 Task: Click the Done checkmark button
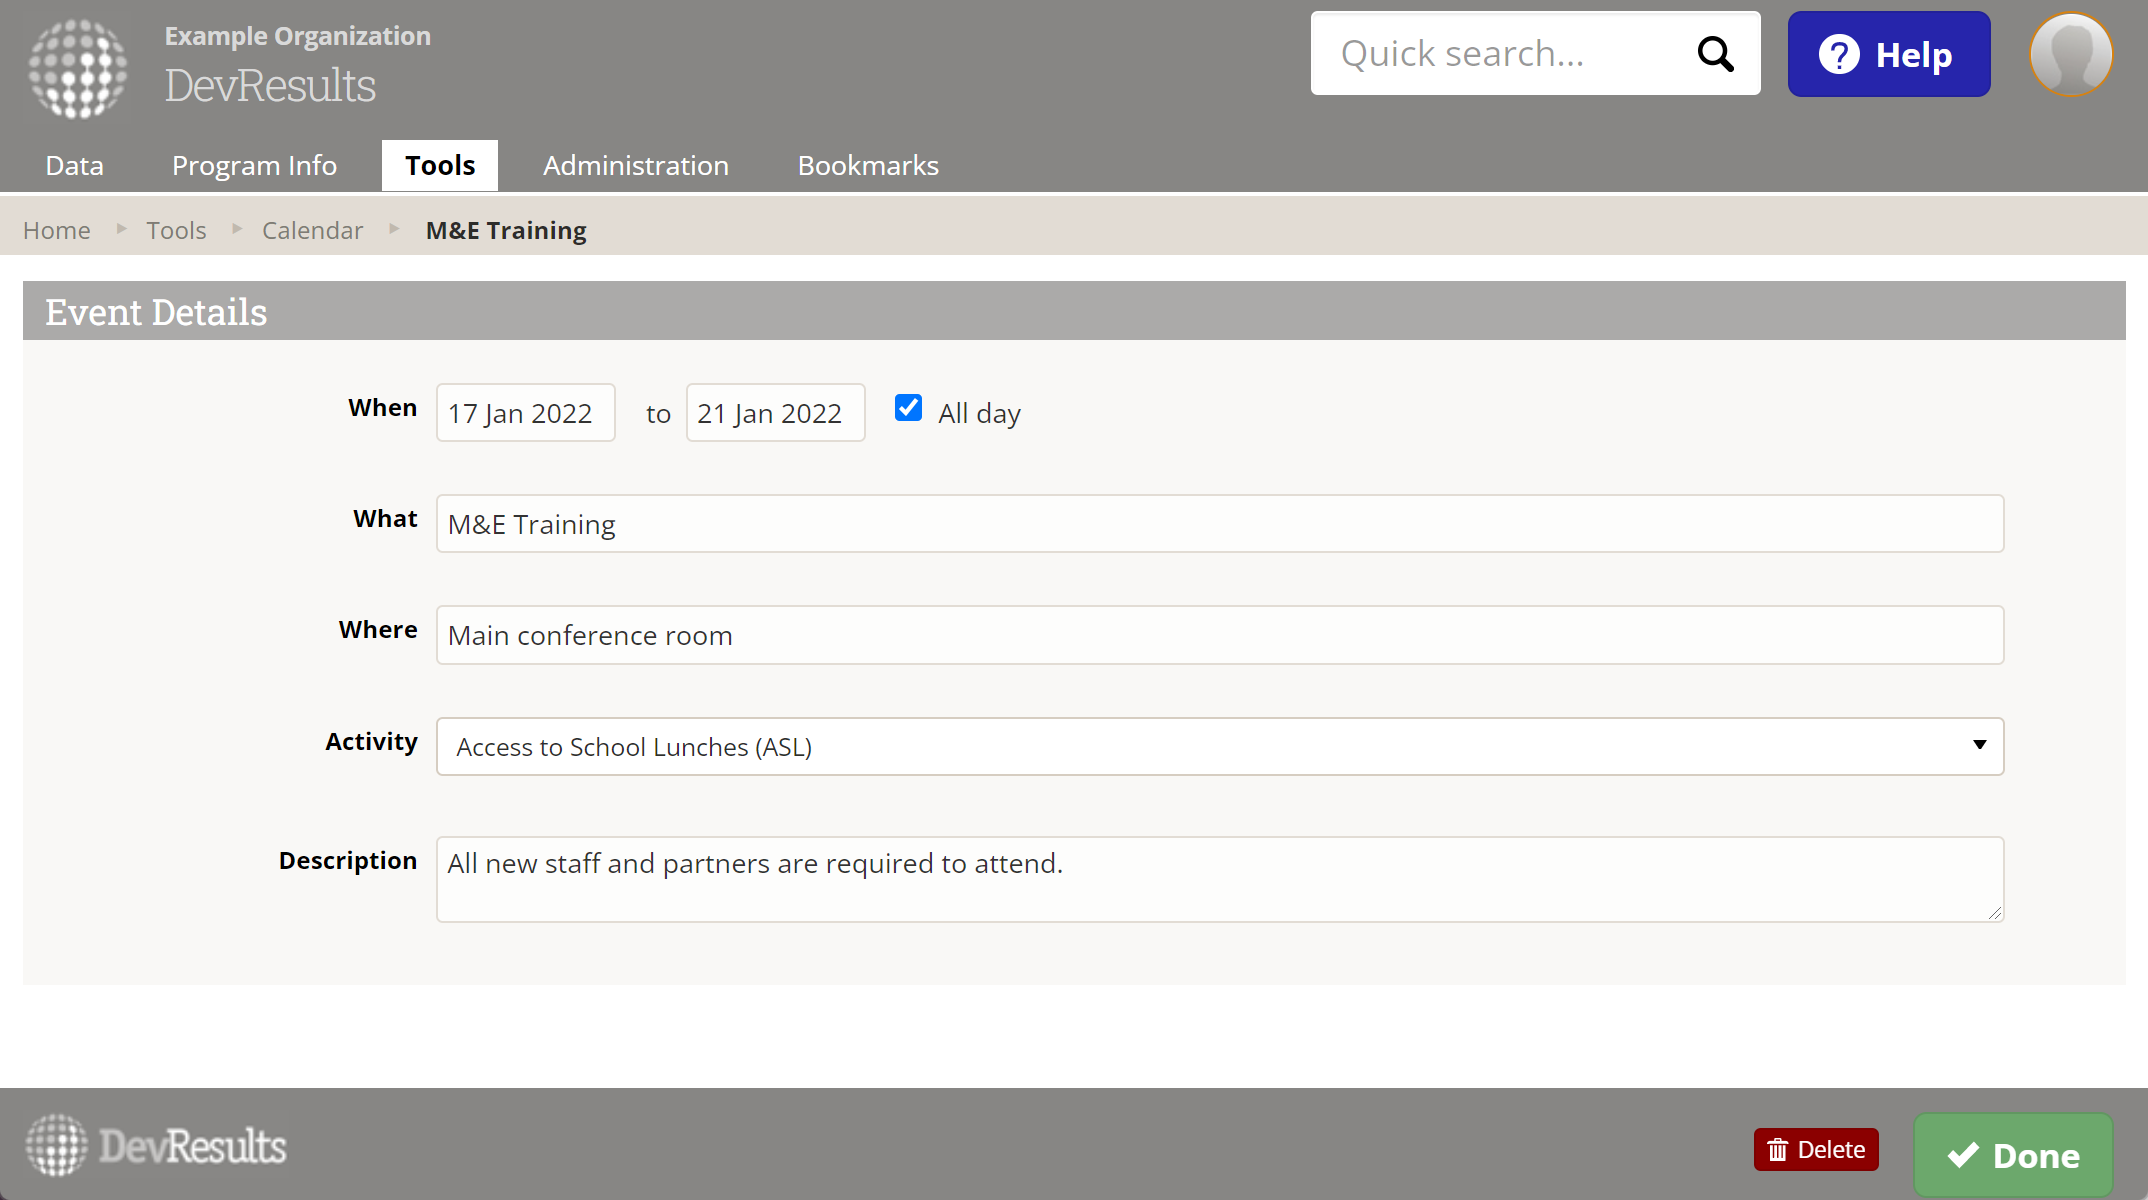pos(2013,1155)
